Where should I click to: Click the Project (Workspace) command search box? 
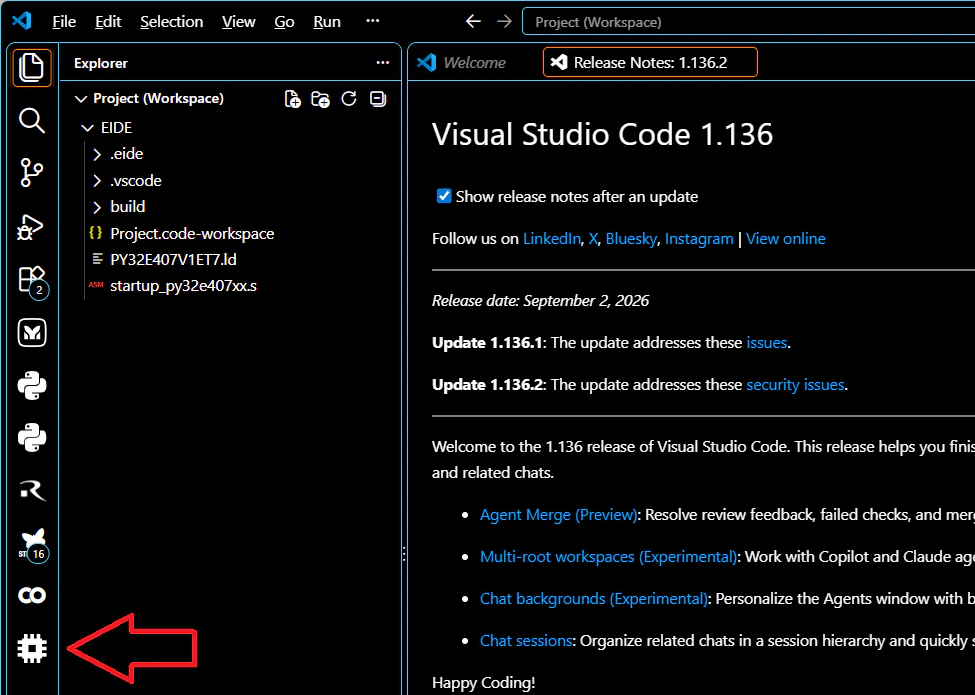(749, 22)
